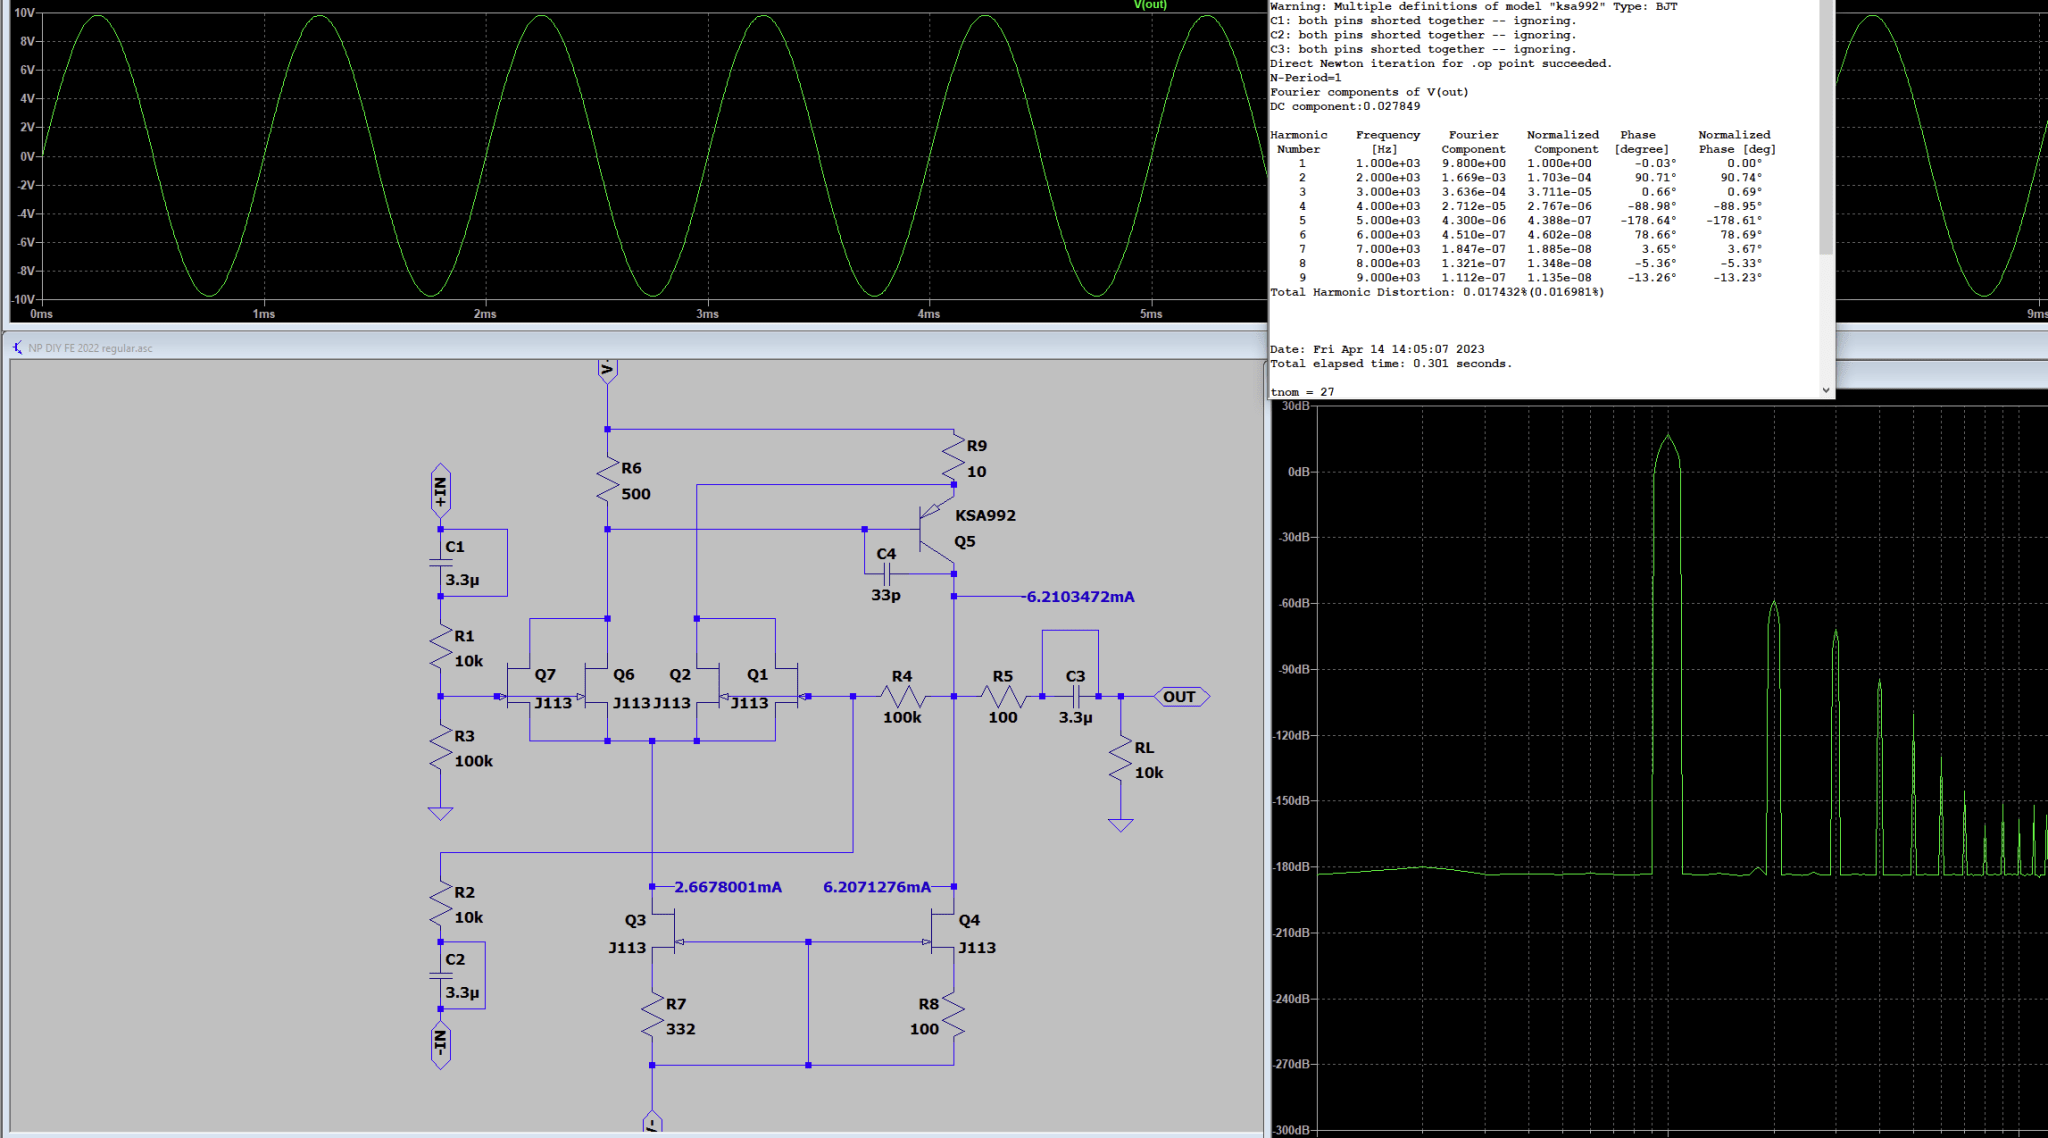
Task: Click the KSA992 multiple definitions warning line
Action: (x=1474, y=6)
